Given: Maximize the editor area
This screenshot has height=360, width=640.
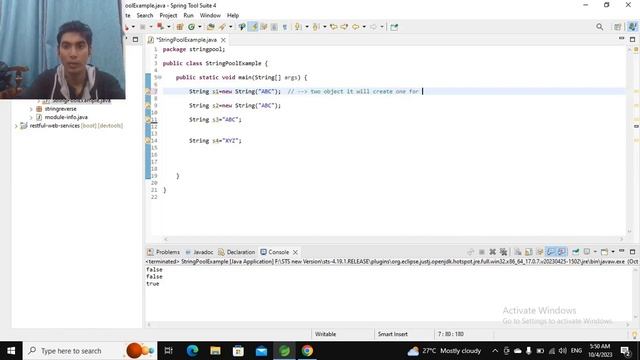Looking at the screenshot, I should pyautogui.click(x=632, y=39).
